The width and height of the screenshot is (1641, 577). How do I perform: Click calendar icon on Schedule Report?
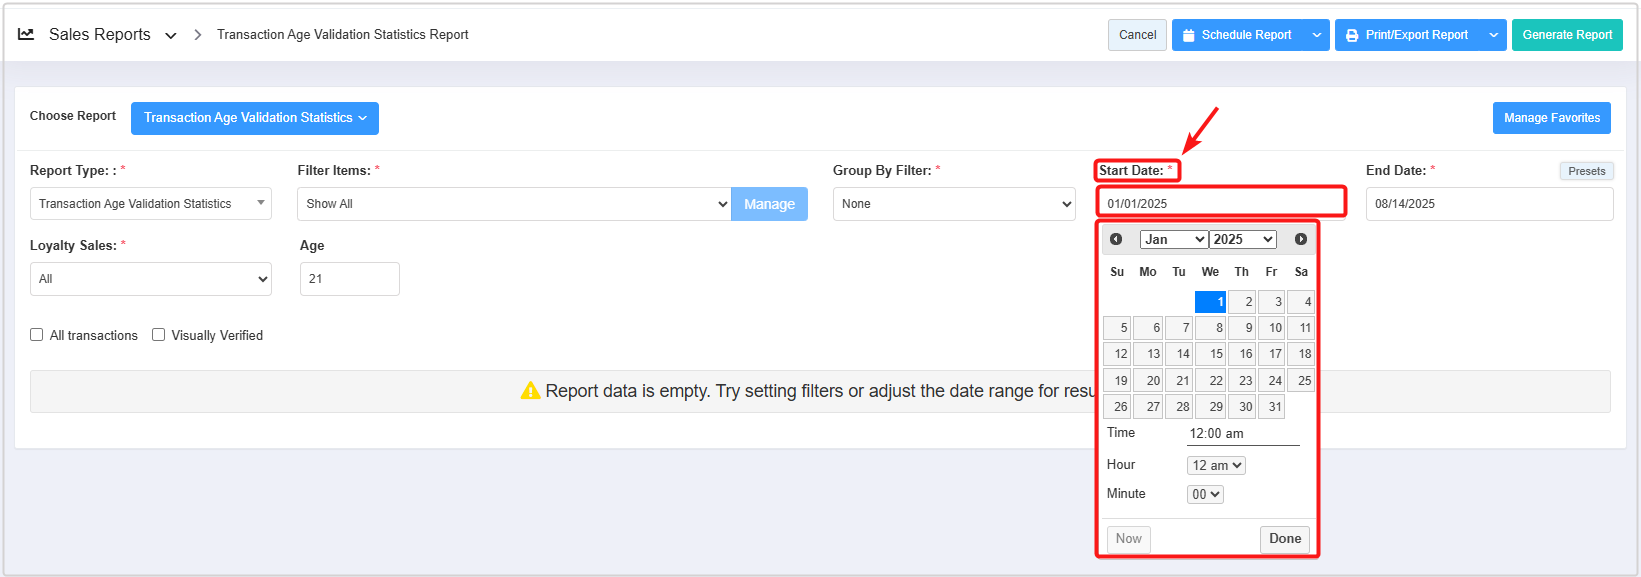click(1189, 35)
